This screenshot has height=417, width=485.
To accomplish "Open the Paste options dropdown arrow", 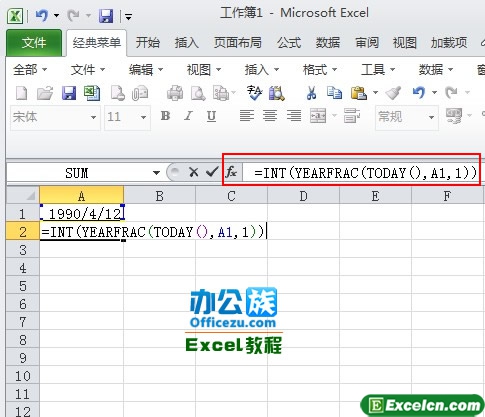I will 375,92.
